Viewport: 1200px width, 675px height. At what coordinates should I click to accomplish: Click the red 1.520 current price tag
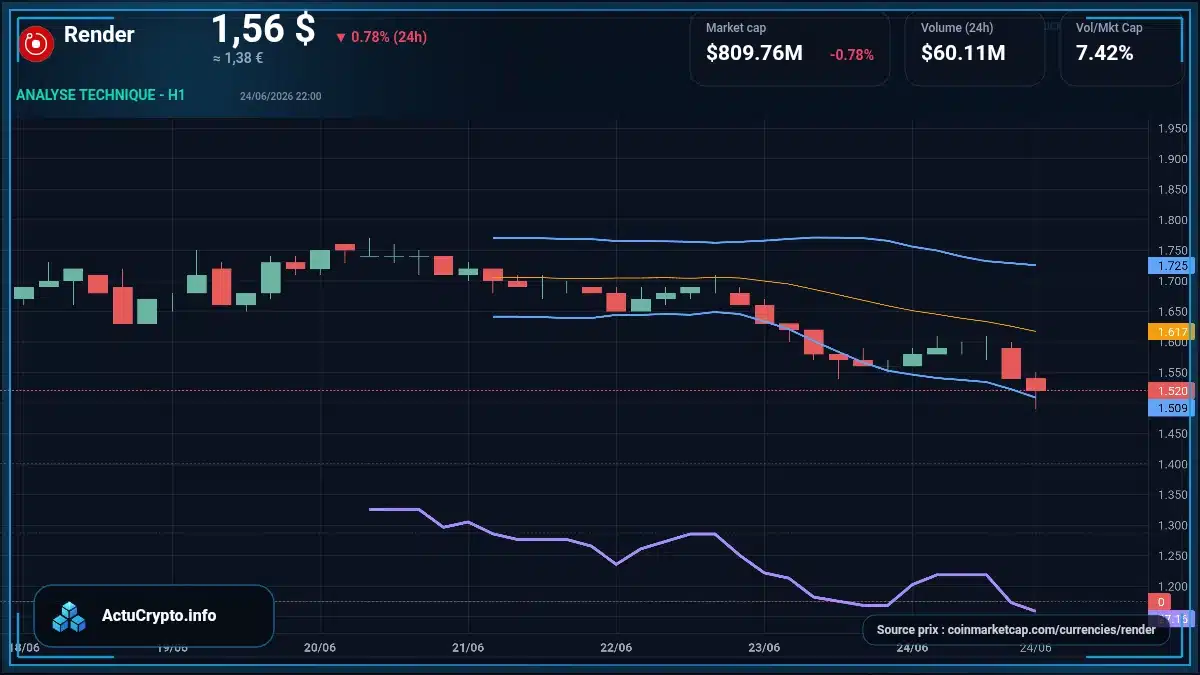click(x=1171, y=390)
